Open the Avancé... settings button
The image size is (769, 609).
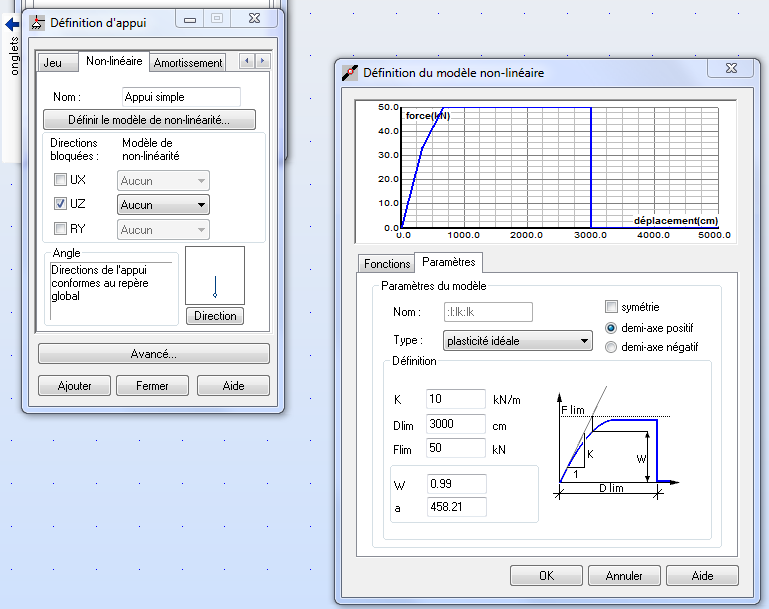154,354
